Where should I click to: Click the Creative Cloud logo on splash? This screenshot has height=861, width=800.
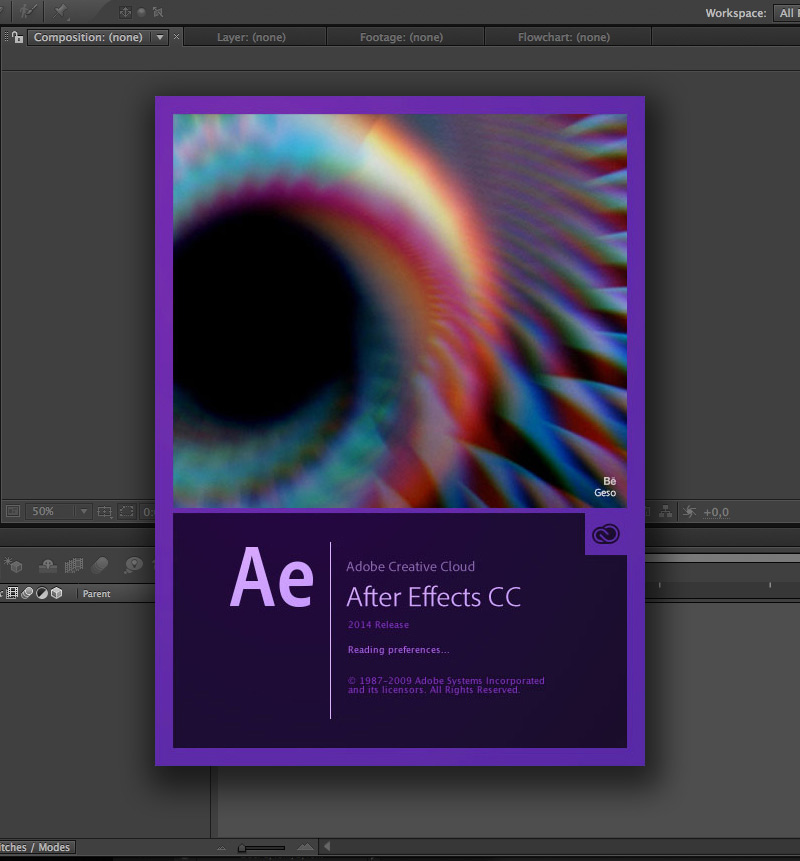click(x=606, y=534)
